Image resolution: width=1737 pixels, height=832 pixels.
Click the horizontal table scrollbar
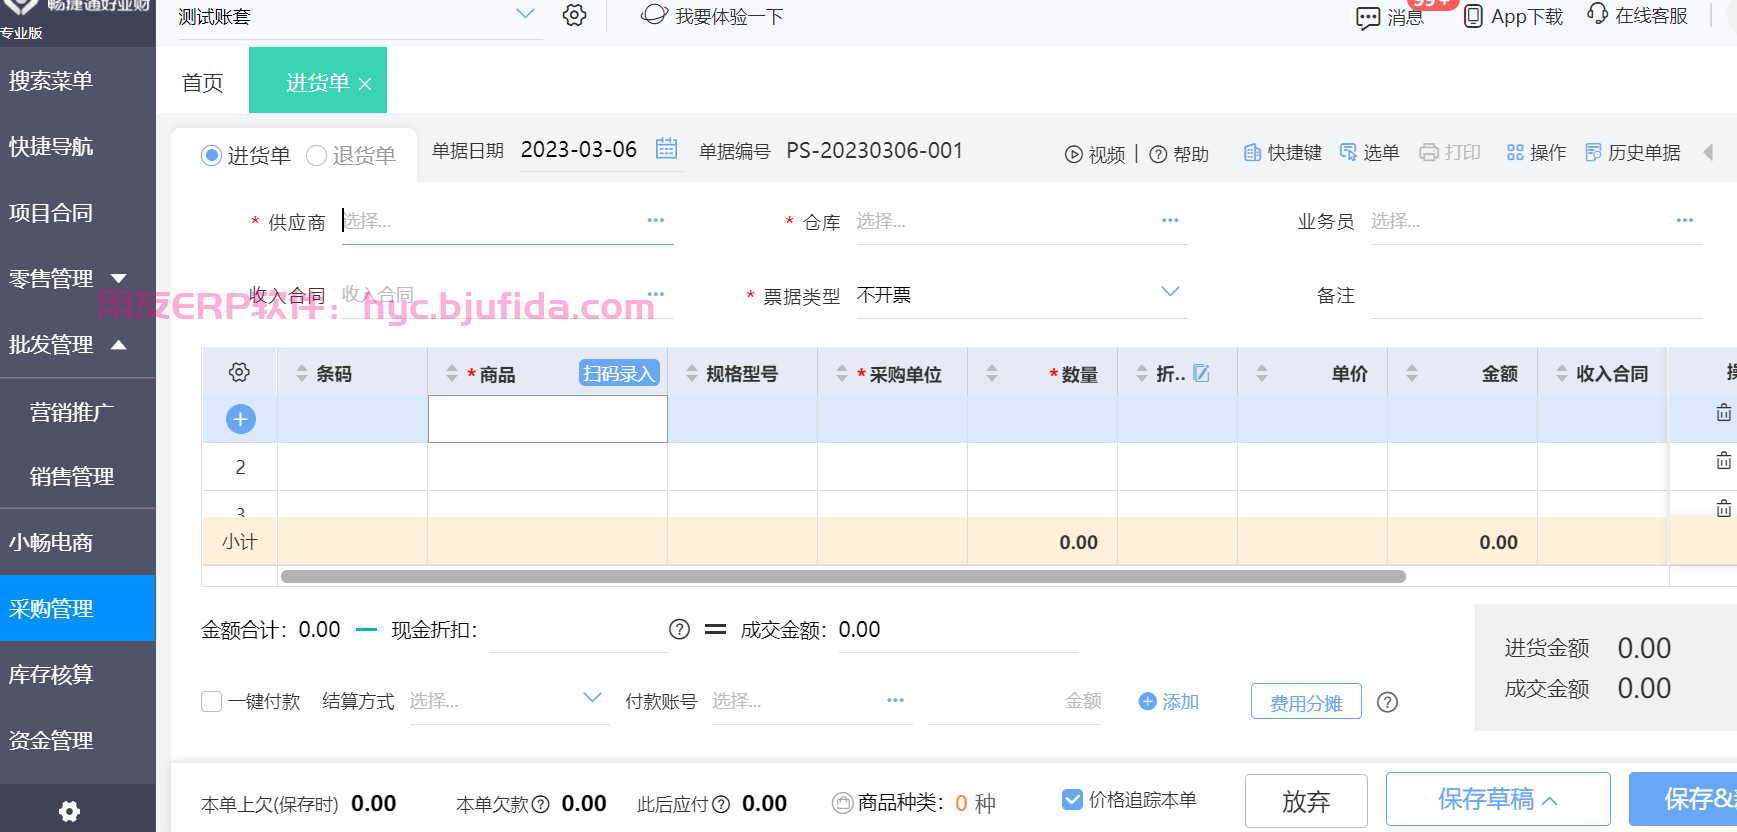point(843,576)
